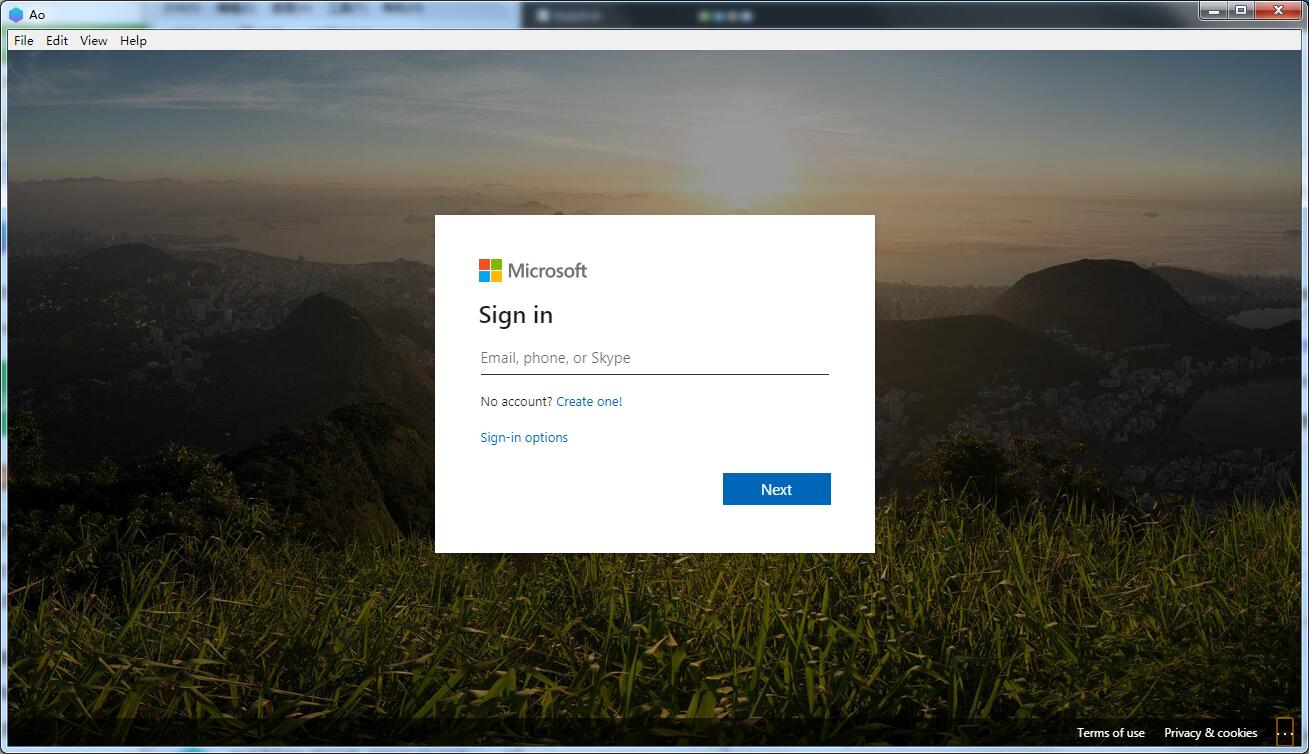Close the Ao window

pos(1279,11)
